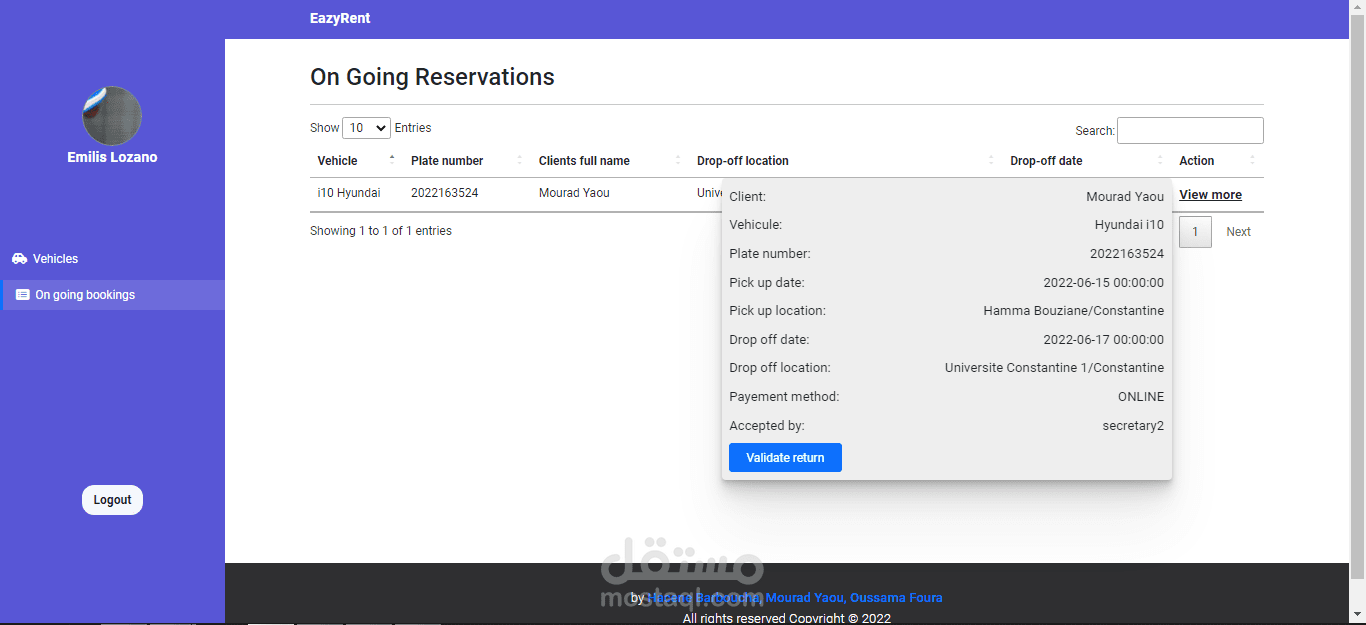Screen dimensions: 1366x625
Task: Select On going bookings in the sidebar
Action: click(85, 295)
